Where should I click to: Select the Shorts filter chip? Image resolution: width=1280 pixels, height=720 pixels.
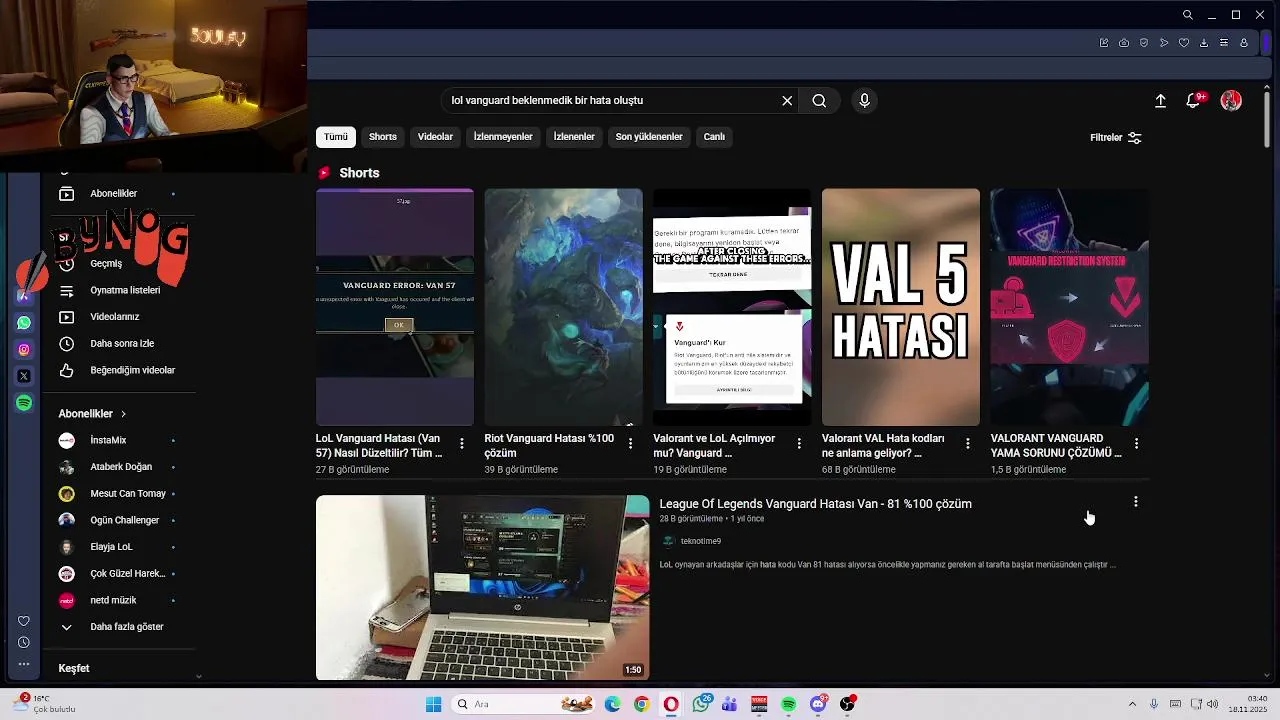coord(383,137)
